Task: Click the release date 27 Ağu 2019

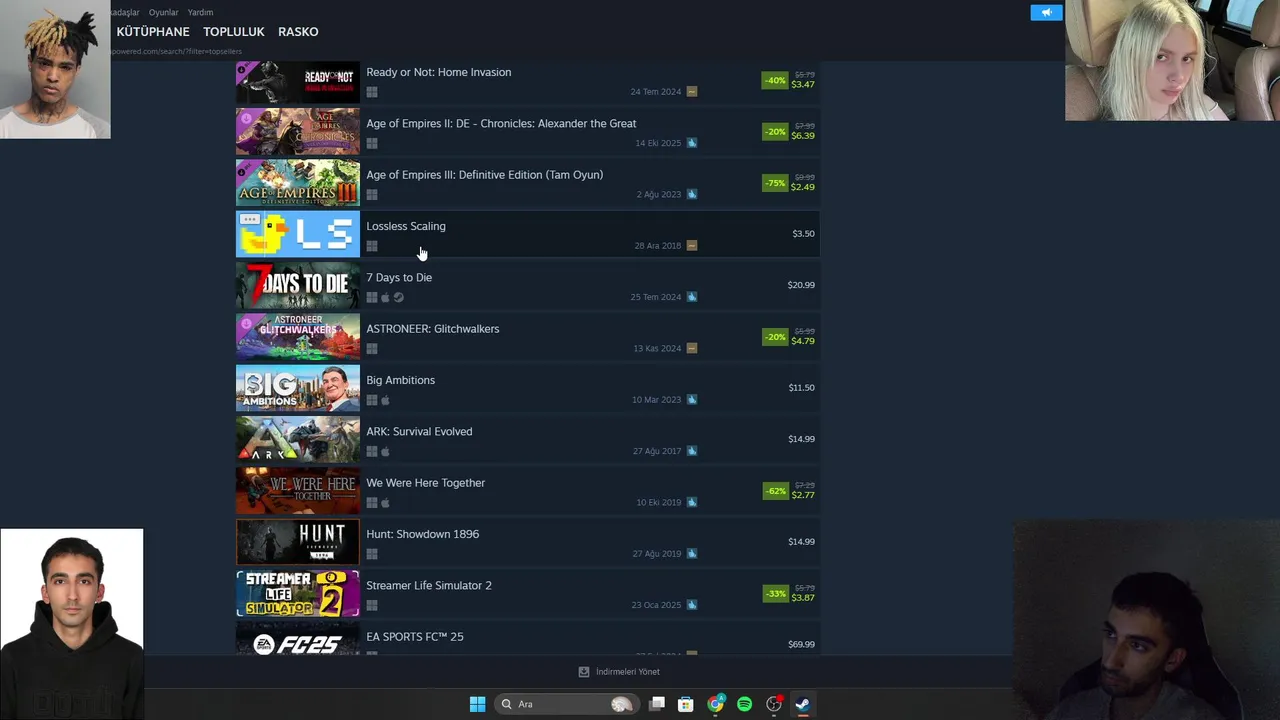Action: tap(657, 554)
